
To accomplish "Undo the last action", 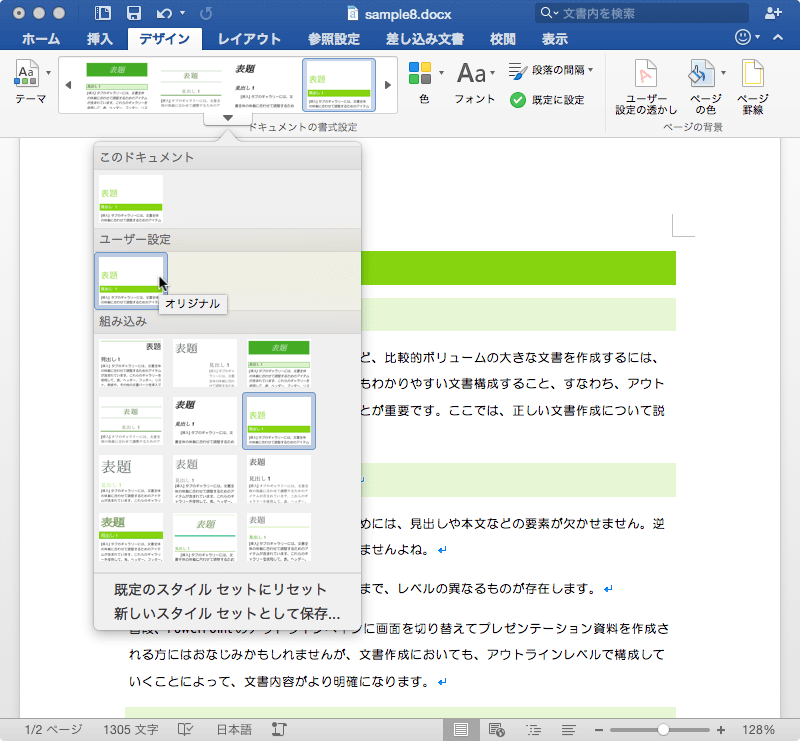I will [164, 13].
